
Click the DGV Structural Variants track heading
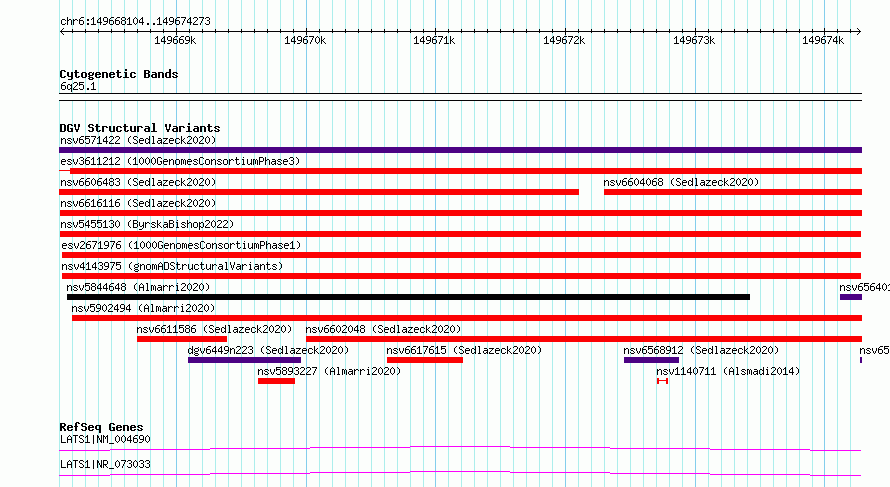coord(140,128)
